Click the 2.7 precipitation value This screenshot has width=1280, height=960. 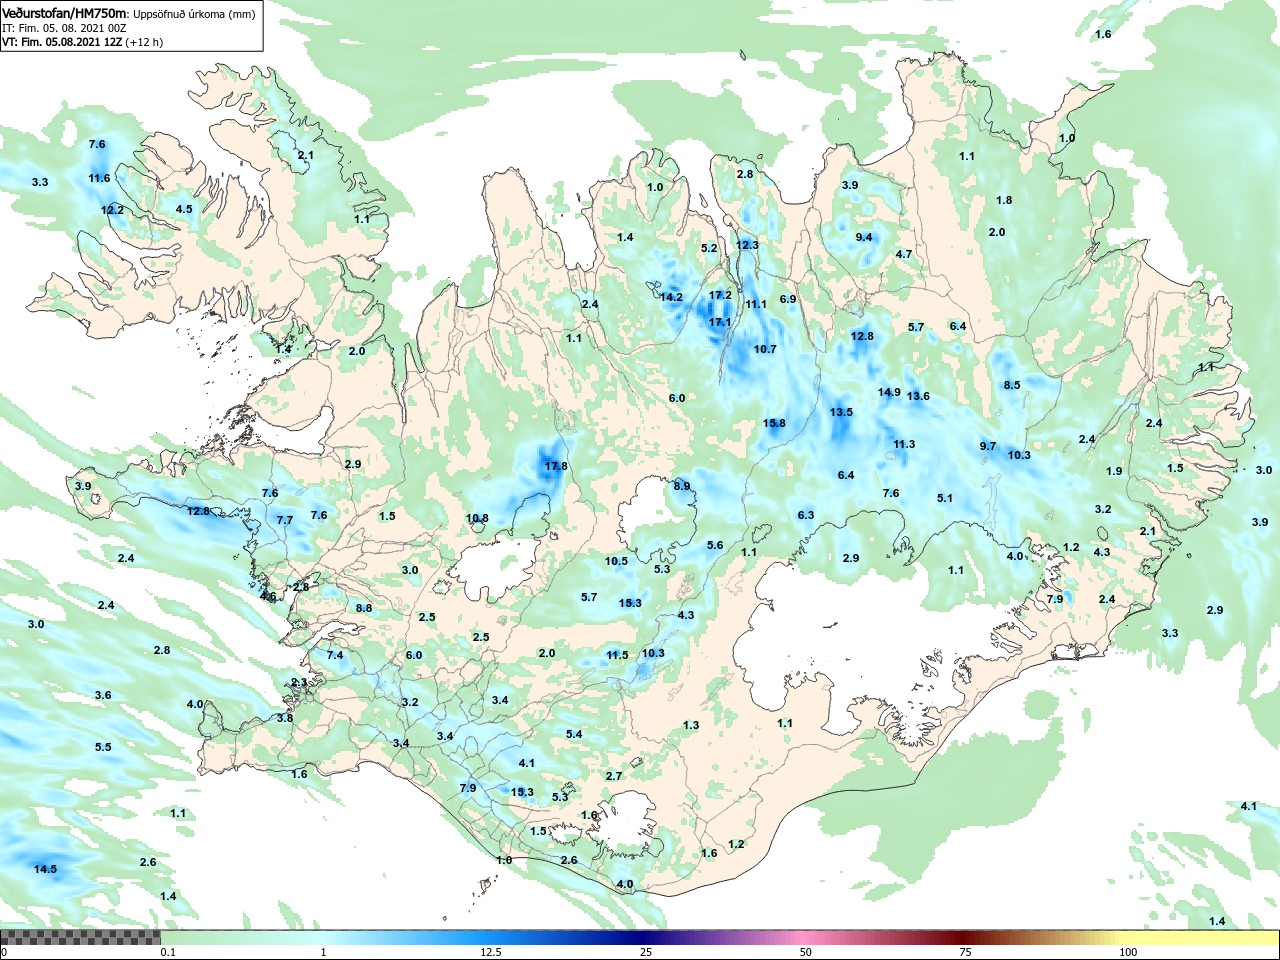[x=614, y=776]
